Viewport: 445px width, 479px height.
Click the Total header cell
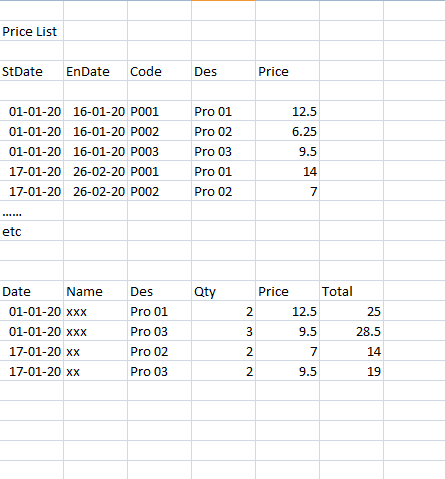click(x=351, y=291)
